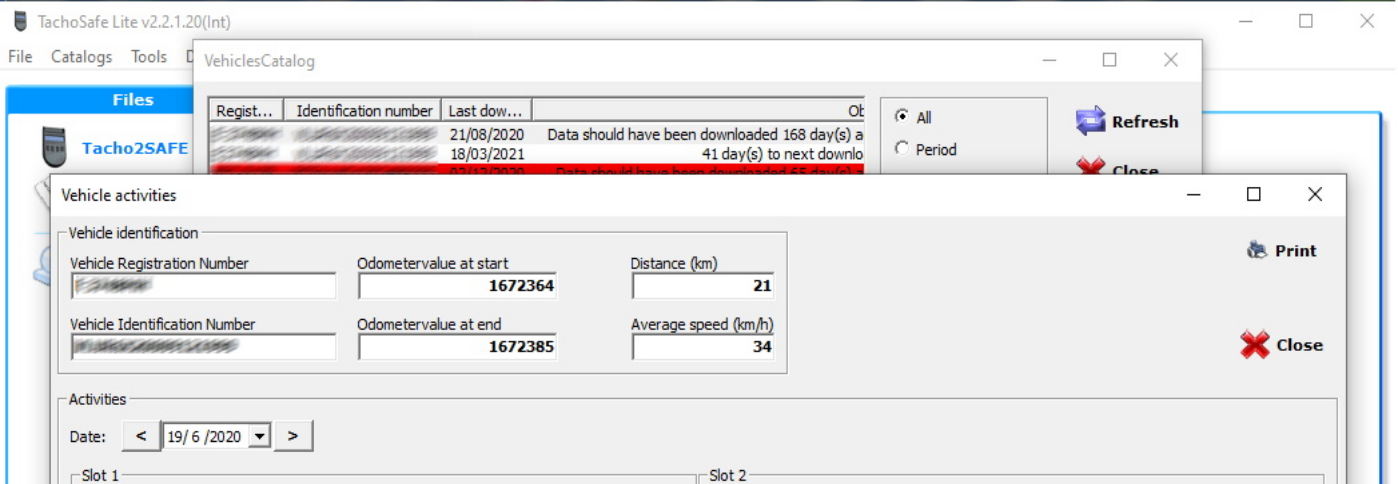Image resolution: width=1398 pixels, height=484 pixels.
Task: Click Odometervalue at end field 1672385
Action: click(458, 347)
